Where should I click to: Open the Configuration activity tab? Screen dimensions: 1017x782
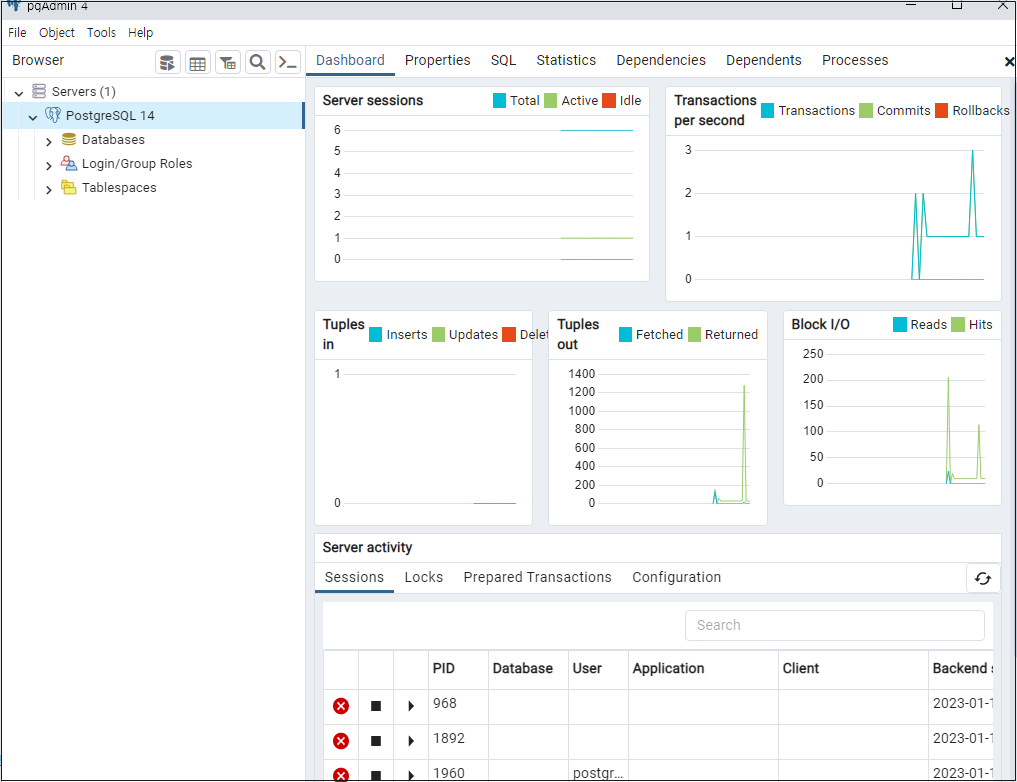click(676, 577)
